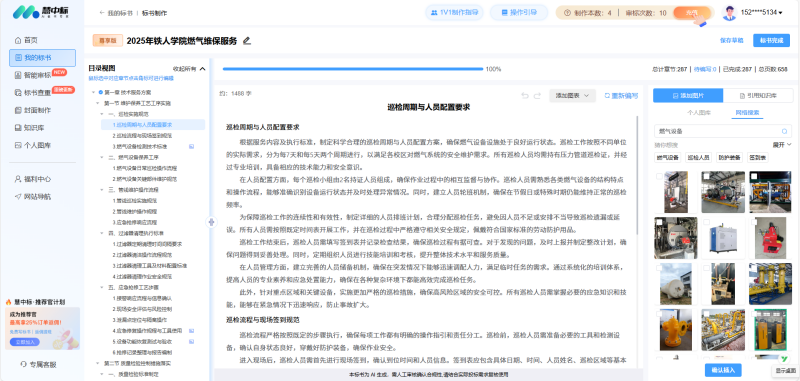The width and height of the screenshot is (800, 381).
Task: Open the user avatar icon
Action: [730, 13]
